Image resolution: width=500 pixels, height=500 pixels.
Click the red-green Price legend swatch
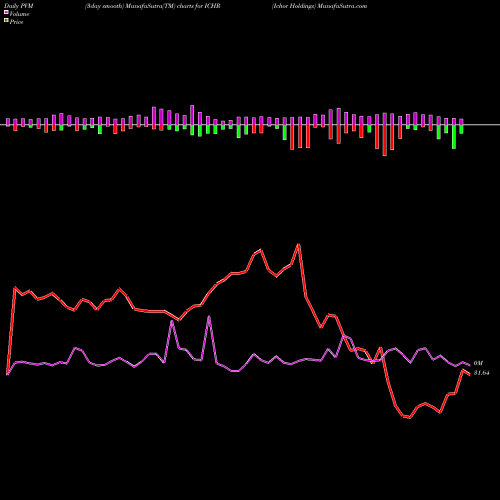[6, 21]
